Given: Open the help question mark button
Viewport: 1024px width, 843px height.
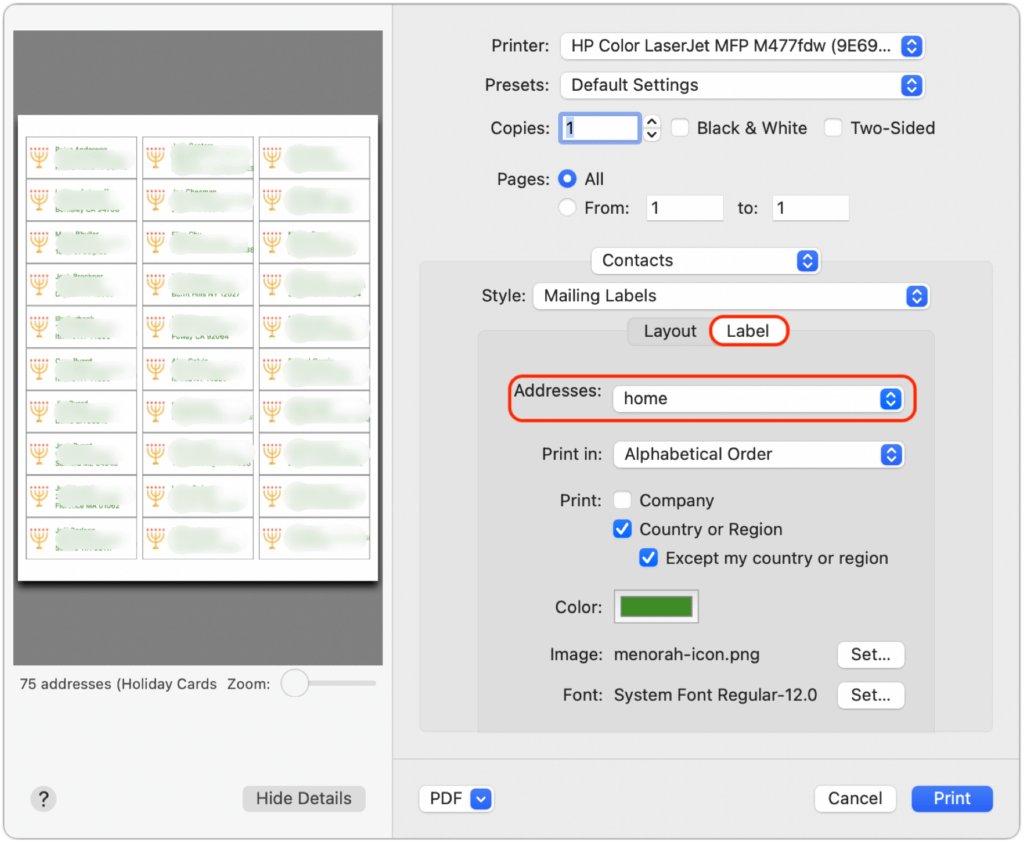Looking at the screenshot, I should (43, 799).
